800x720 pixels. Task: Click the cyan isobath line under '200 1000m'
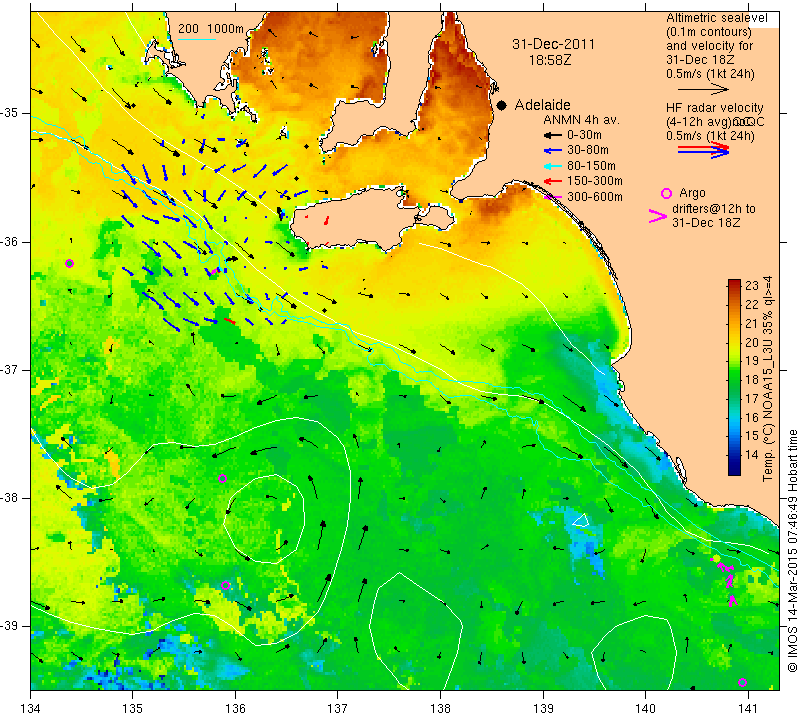197,39
